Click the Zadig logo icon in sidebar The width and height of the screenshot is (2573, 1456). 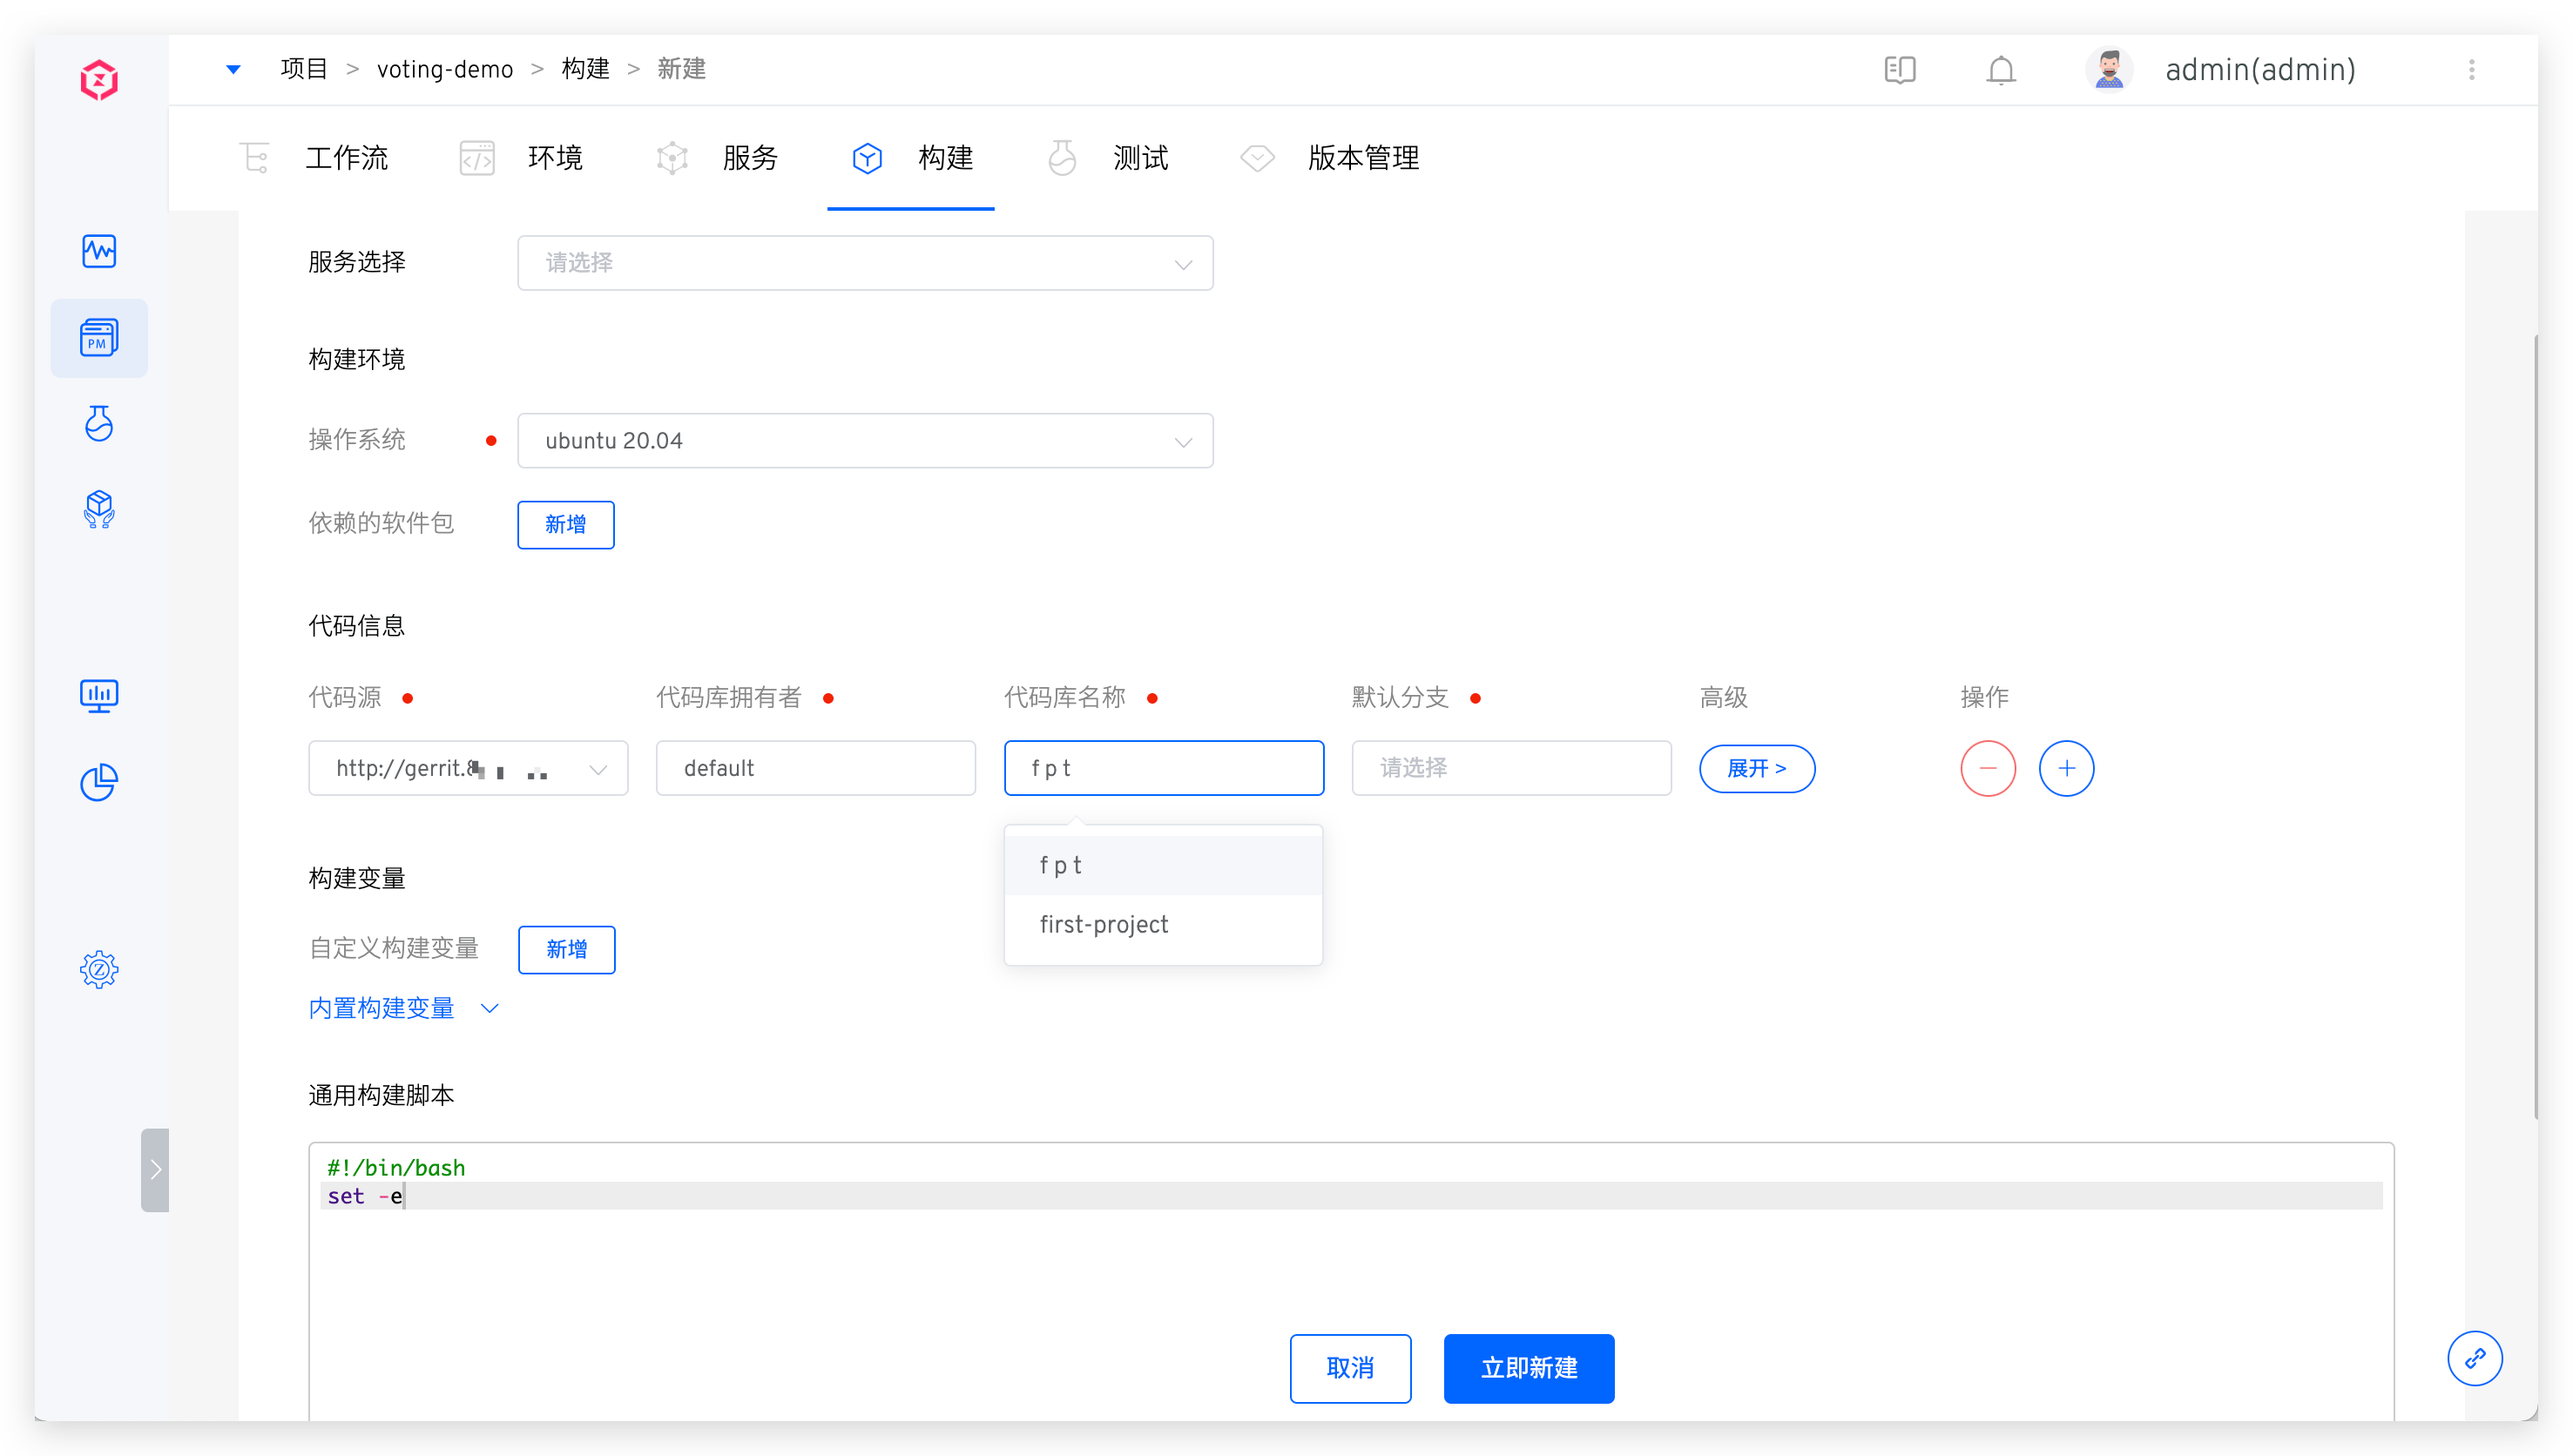click(99, 80)
